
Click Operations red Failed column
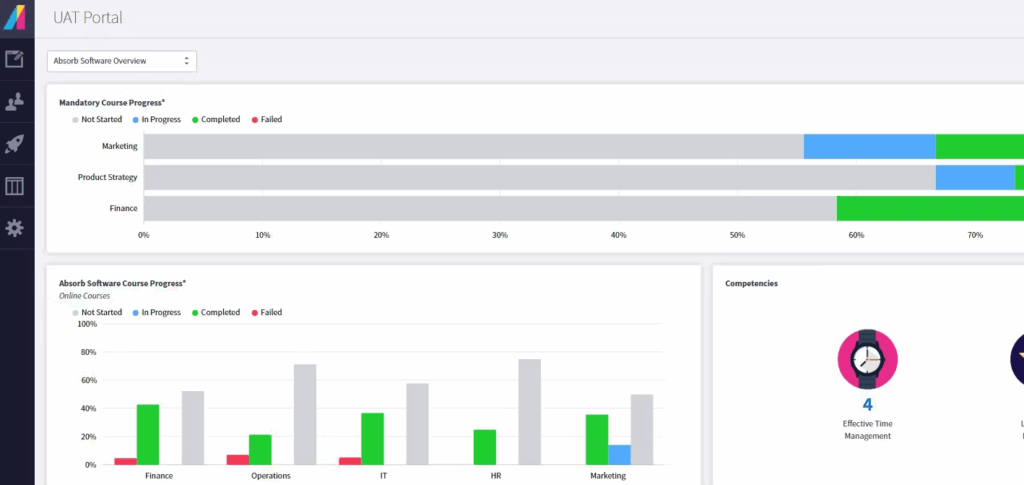(x=238, y=460)
